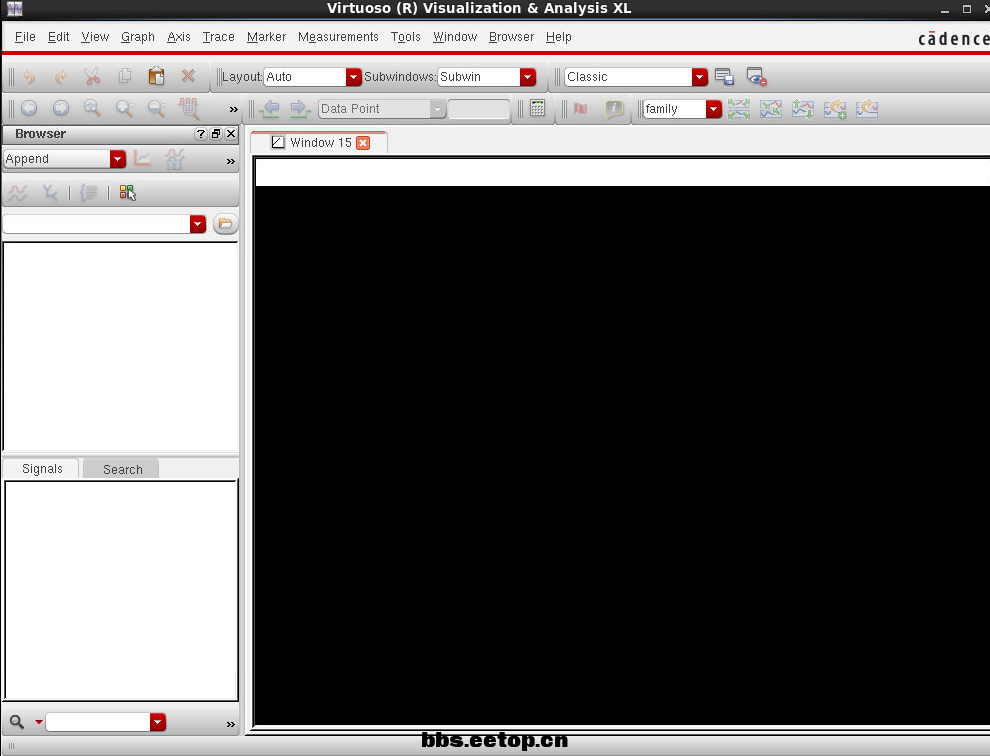
Task: Click the waveform zoom magnifier icon
Action: (x=188, y=109)
